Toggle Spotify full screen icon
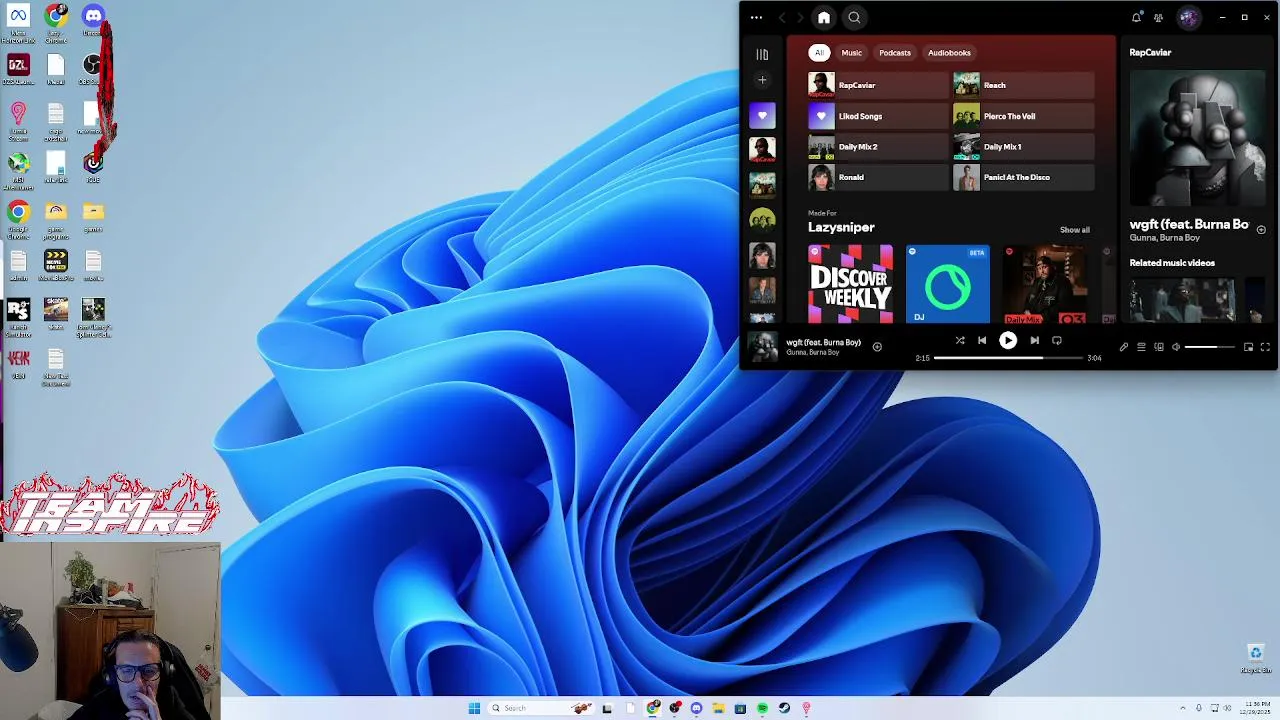The width and height of the screenshot is (1280, 720). click(x=1265, y=347)
